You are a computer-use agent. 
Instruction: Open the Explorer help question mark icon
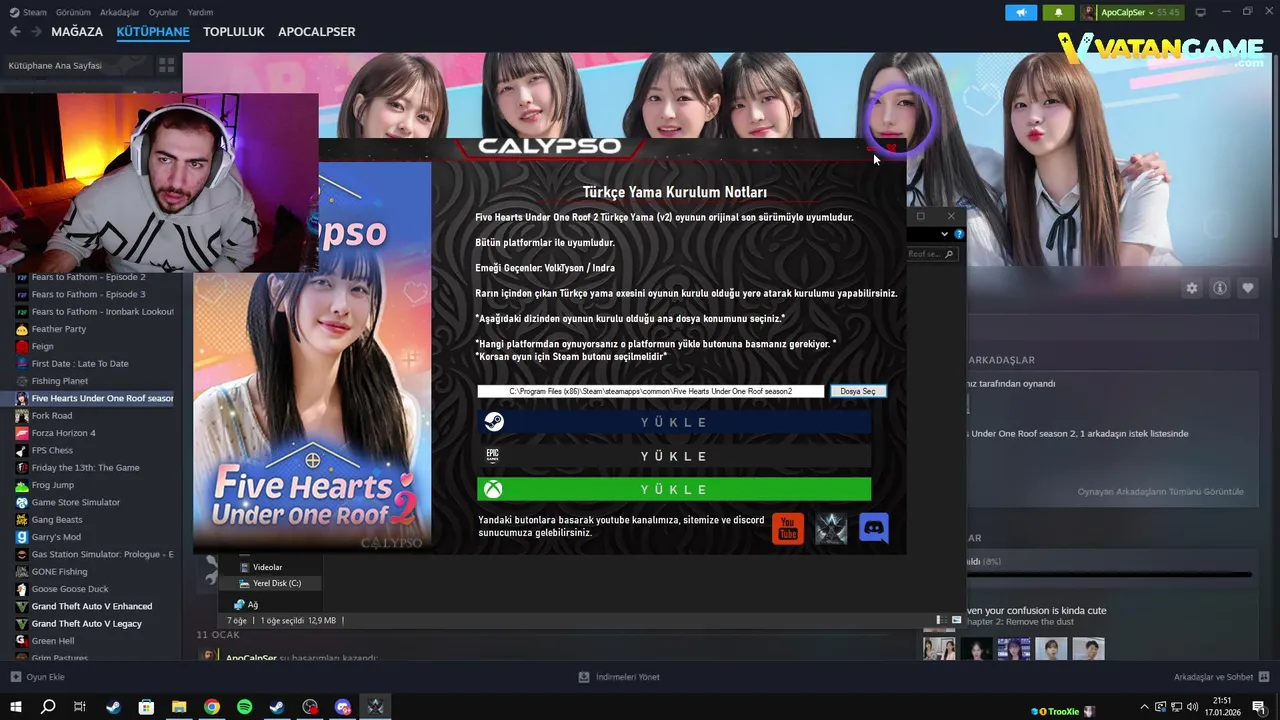click(959, 234)
